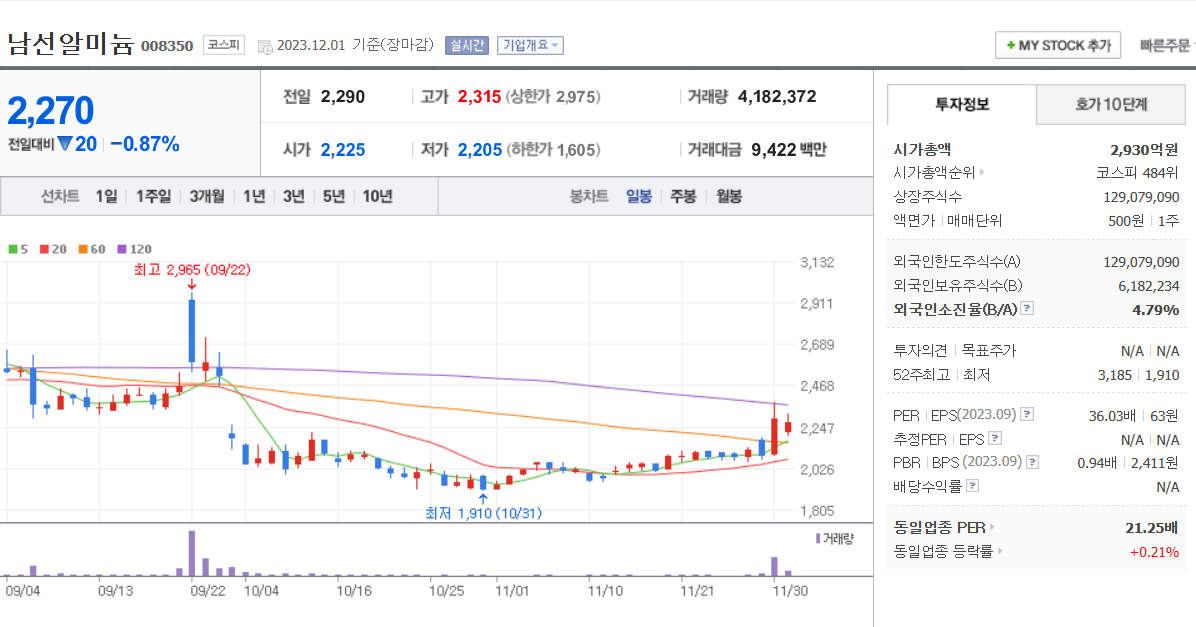Screen dimensions: 1196x627
Task: Click the 빠른주문 link
Action: [x=1167, y=45]
